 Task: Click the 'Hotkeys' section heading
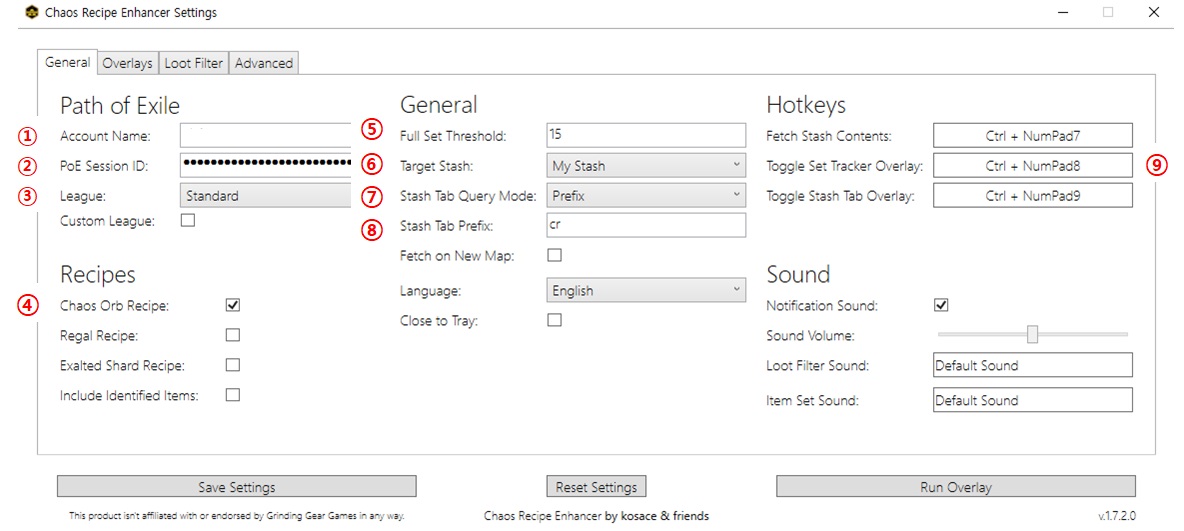pos(806,104)
